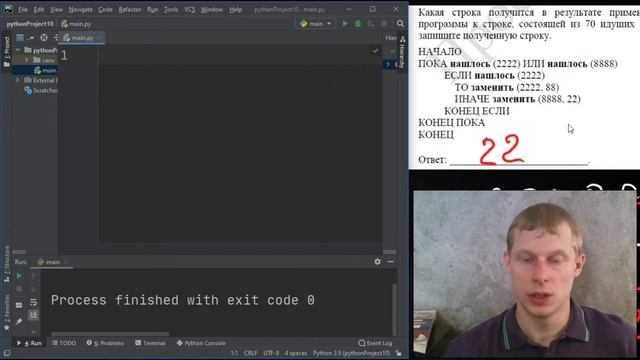This screenshot has height=360, width=640.
Task: Open the Event Log
Action: click(375, 343)
